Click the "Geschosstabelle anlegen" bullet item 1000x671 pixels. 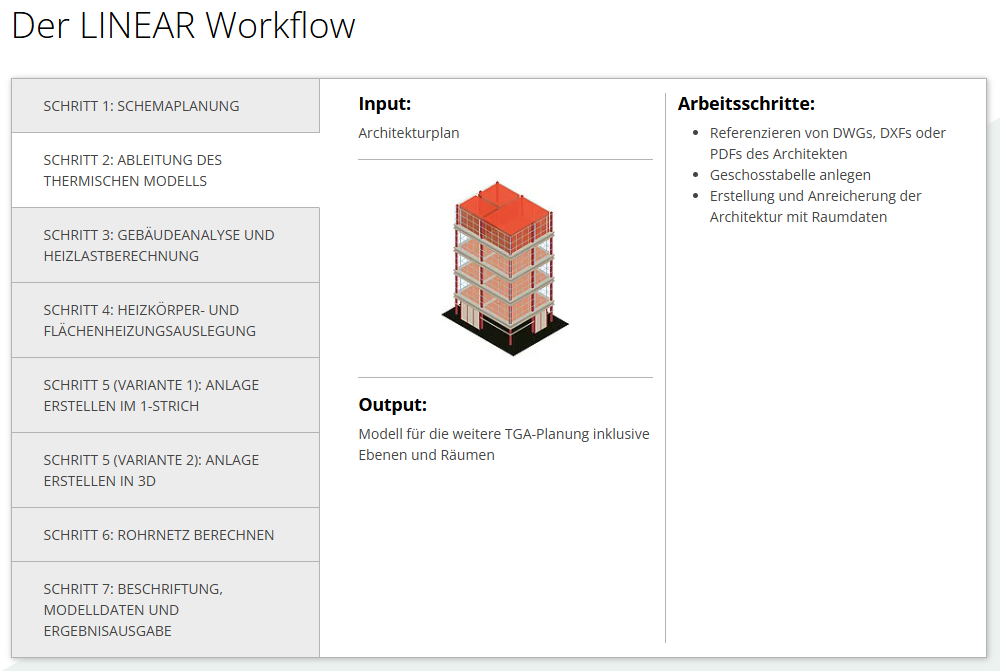click(790, 175)
